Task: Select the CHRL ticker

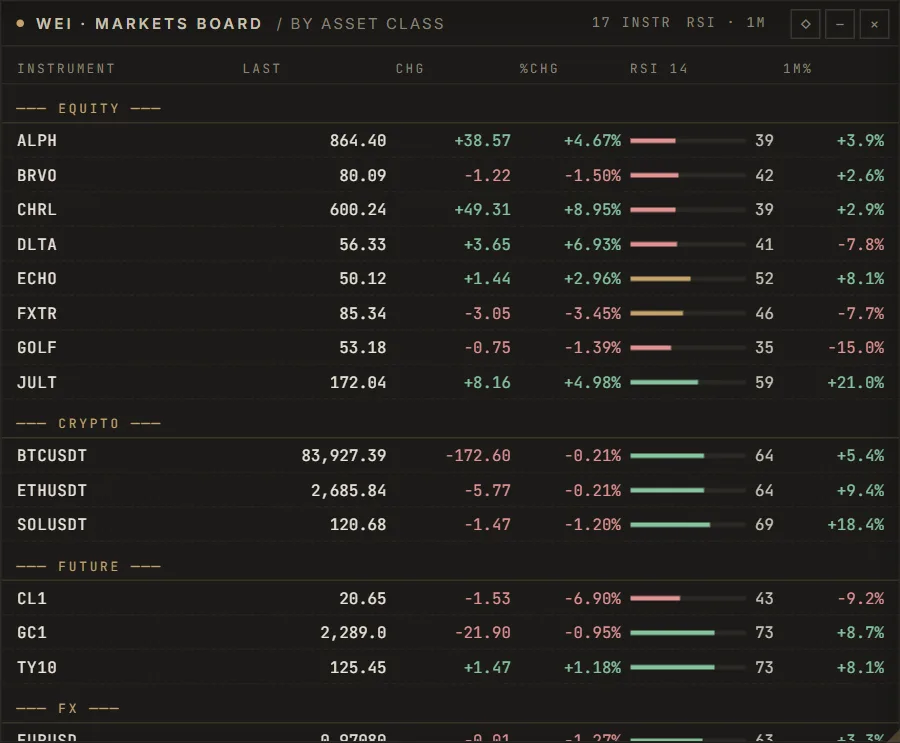Action: pyautogui.click(x=37, y=210)
